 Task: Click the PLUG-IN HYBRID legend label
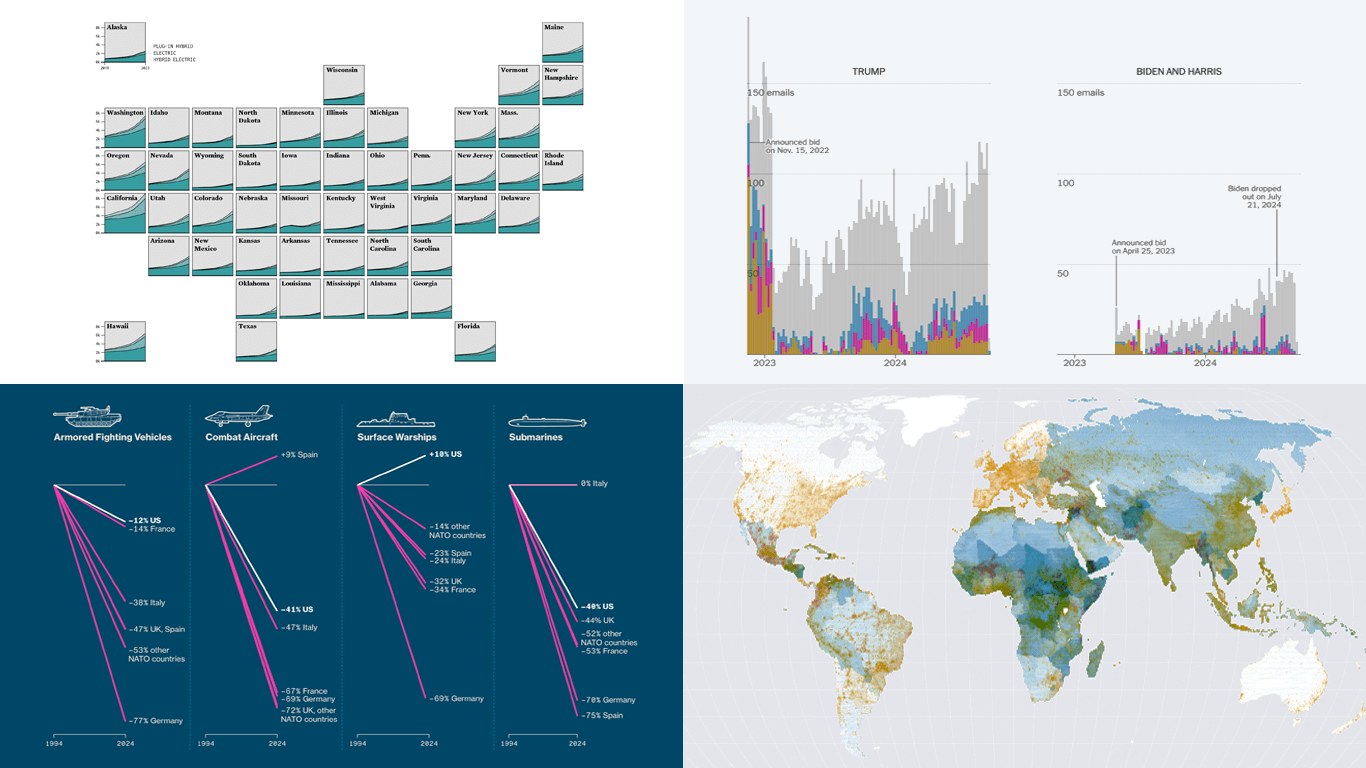pyautogui.click(x=173, y=46)
